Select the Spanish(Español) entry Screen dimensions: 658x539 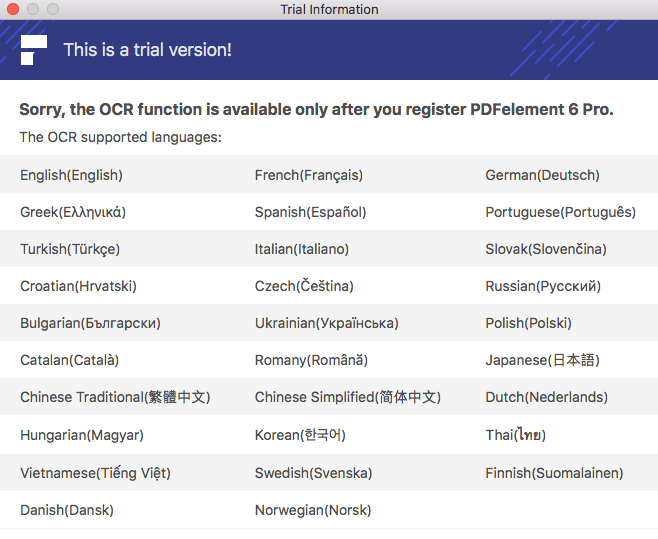pyautogui.click(x=311, y=212)
